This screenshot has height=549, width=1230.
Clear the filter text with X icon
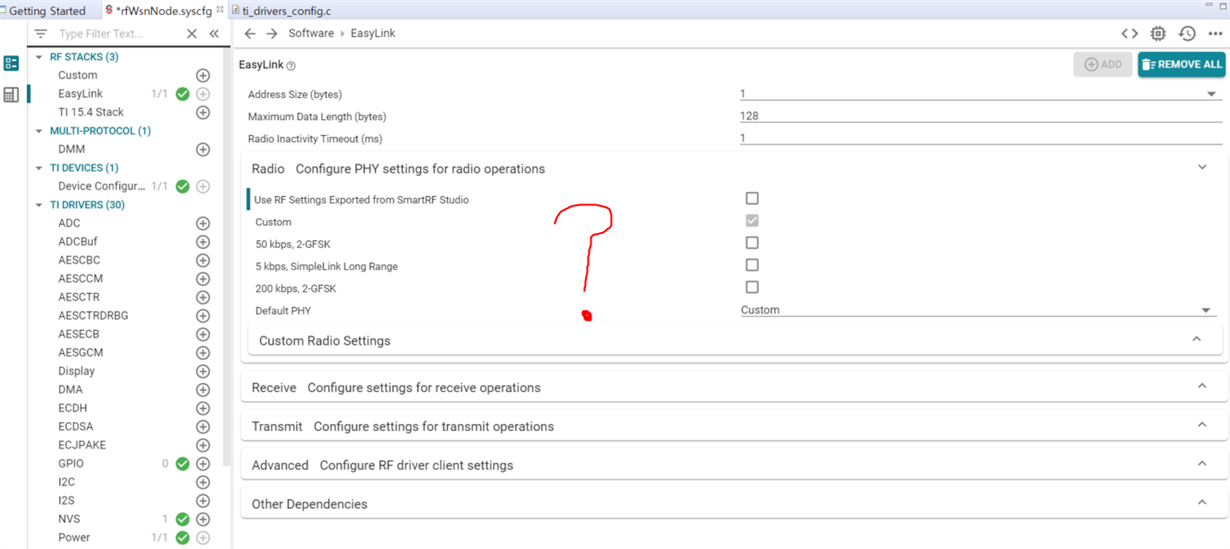click(x=192, y=33)
